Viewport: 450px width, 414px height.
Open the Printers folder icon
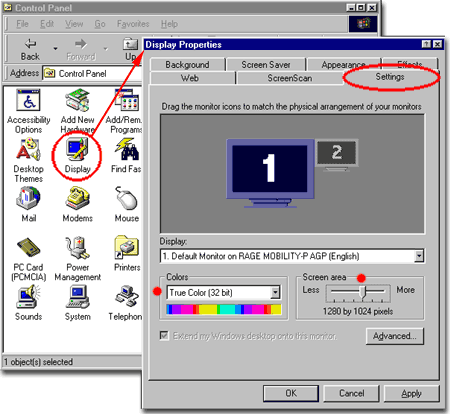tap(127, 254)
